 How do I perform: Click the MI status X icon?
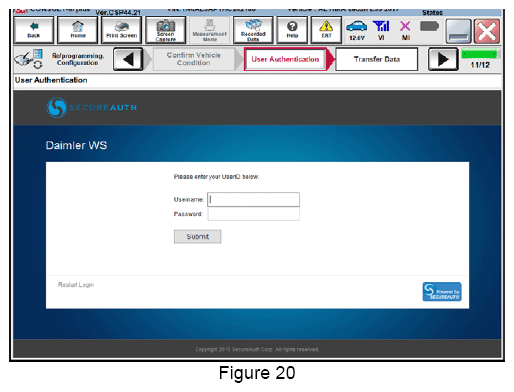(405, 30)
